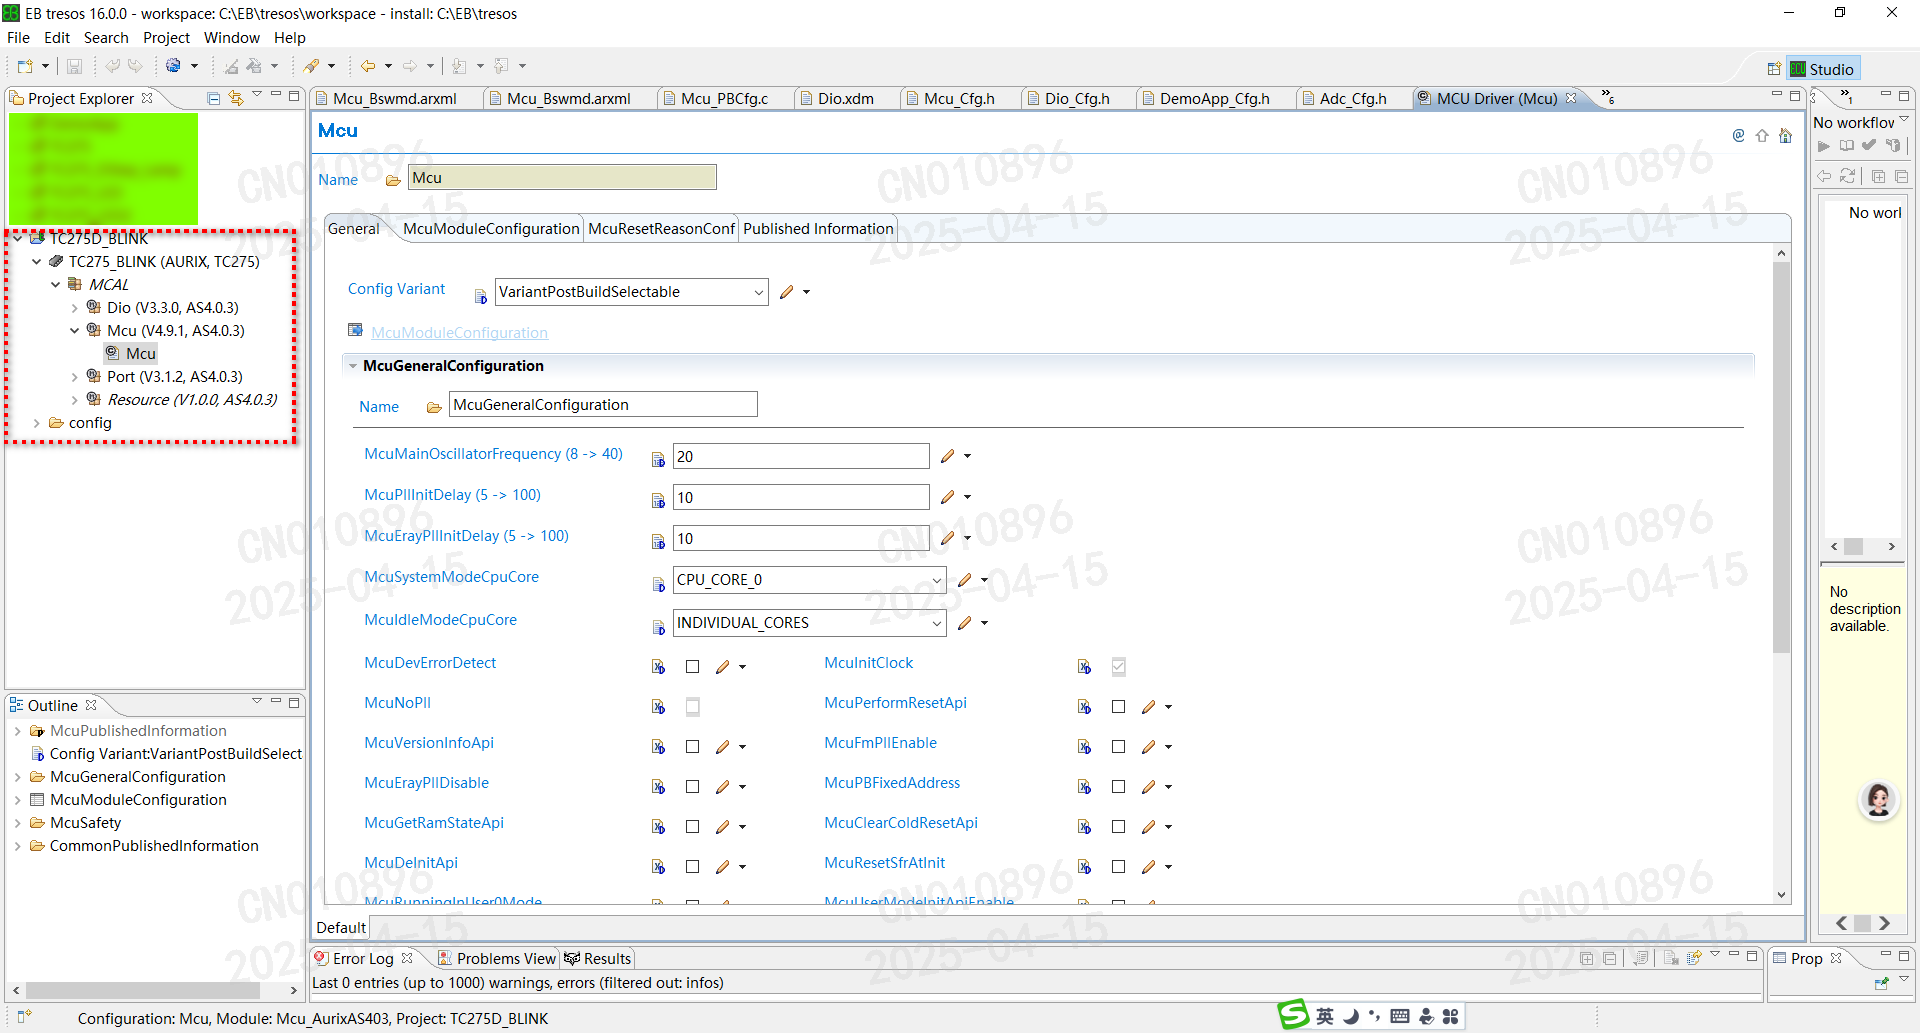Click the Save toolbar icon
This screenshot has height=1033, width=1920.
click(74, 67)
